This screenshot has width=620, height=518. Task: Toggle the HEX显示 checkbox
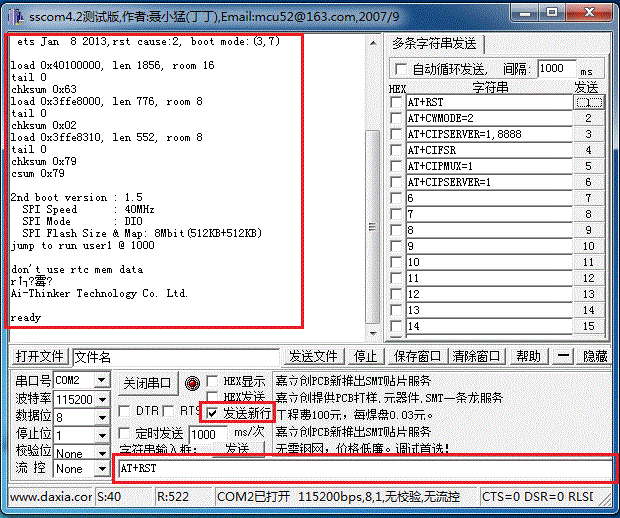[212, 381]
